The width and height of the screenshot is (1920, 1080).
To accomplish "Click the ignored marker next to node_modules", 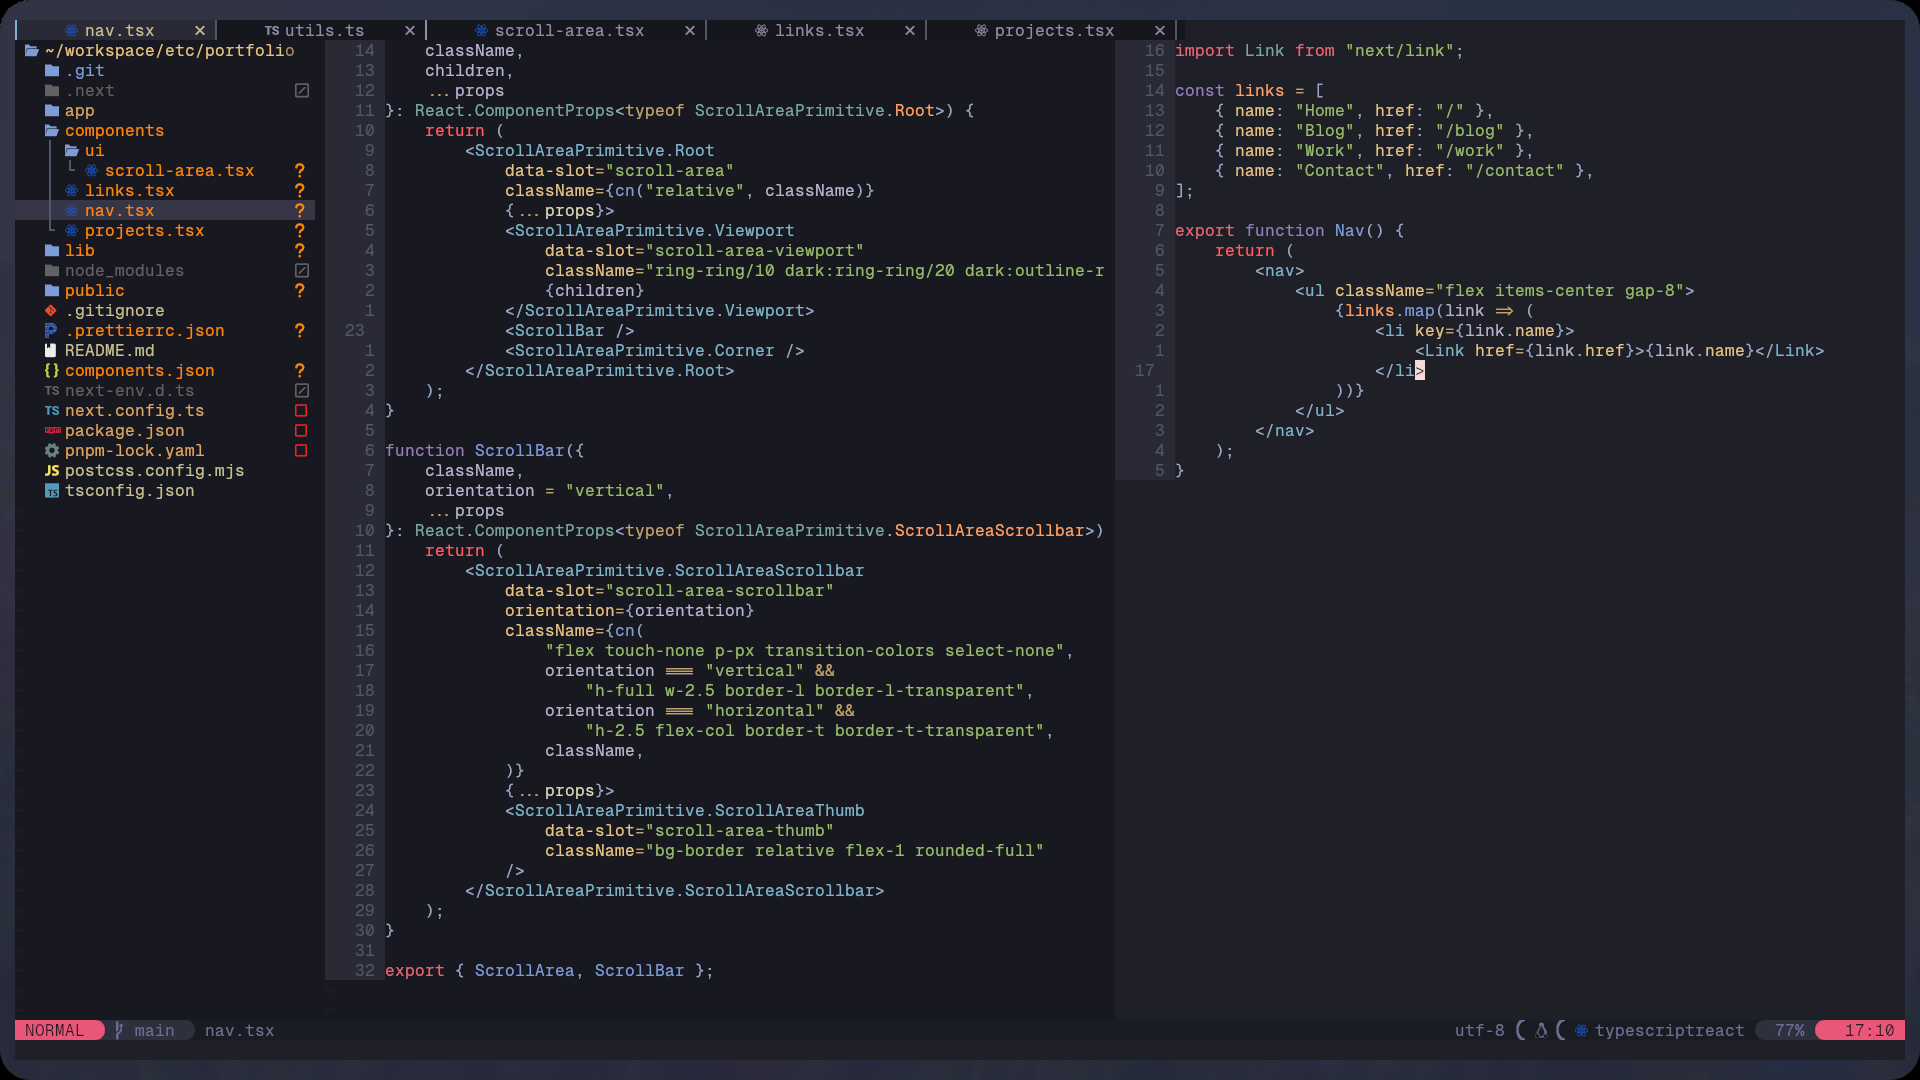I will (302, 271).
